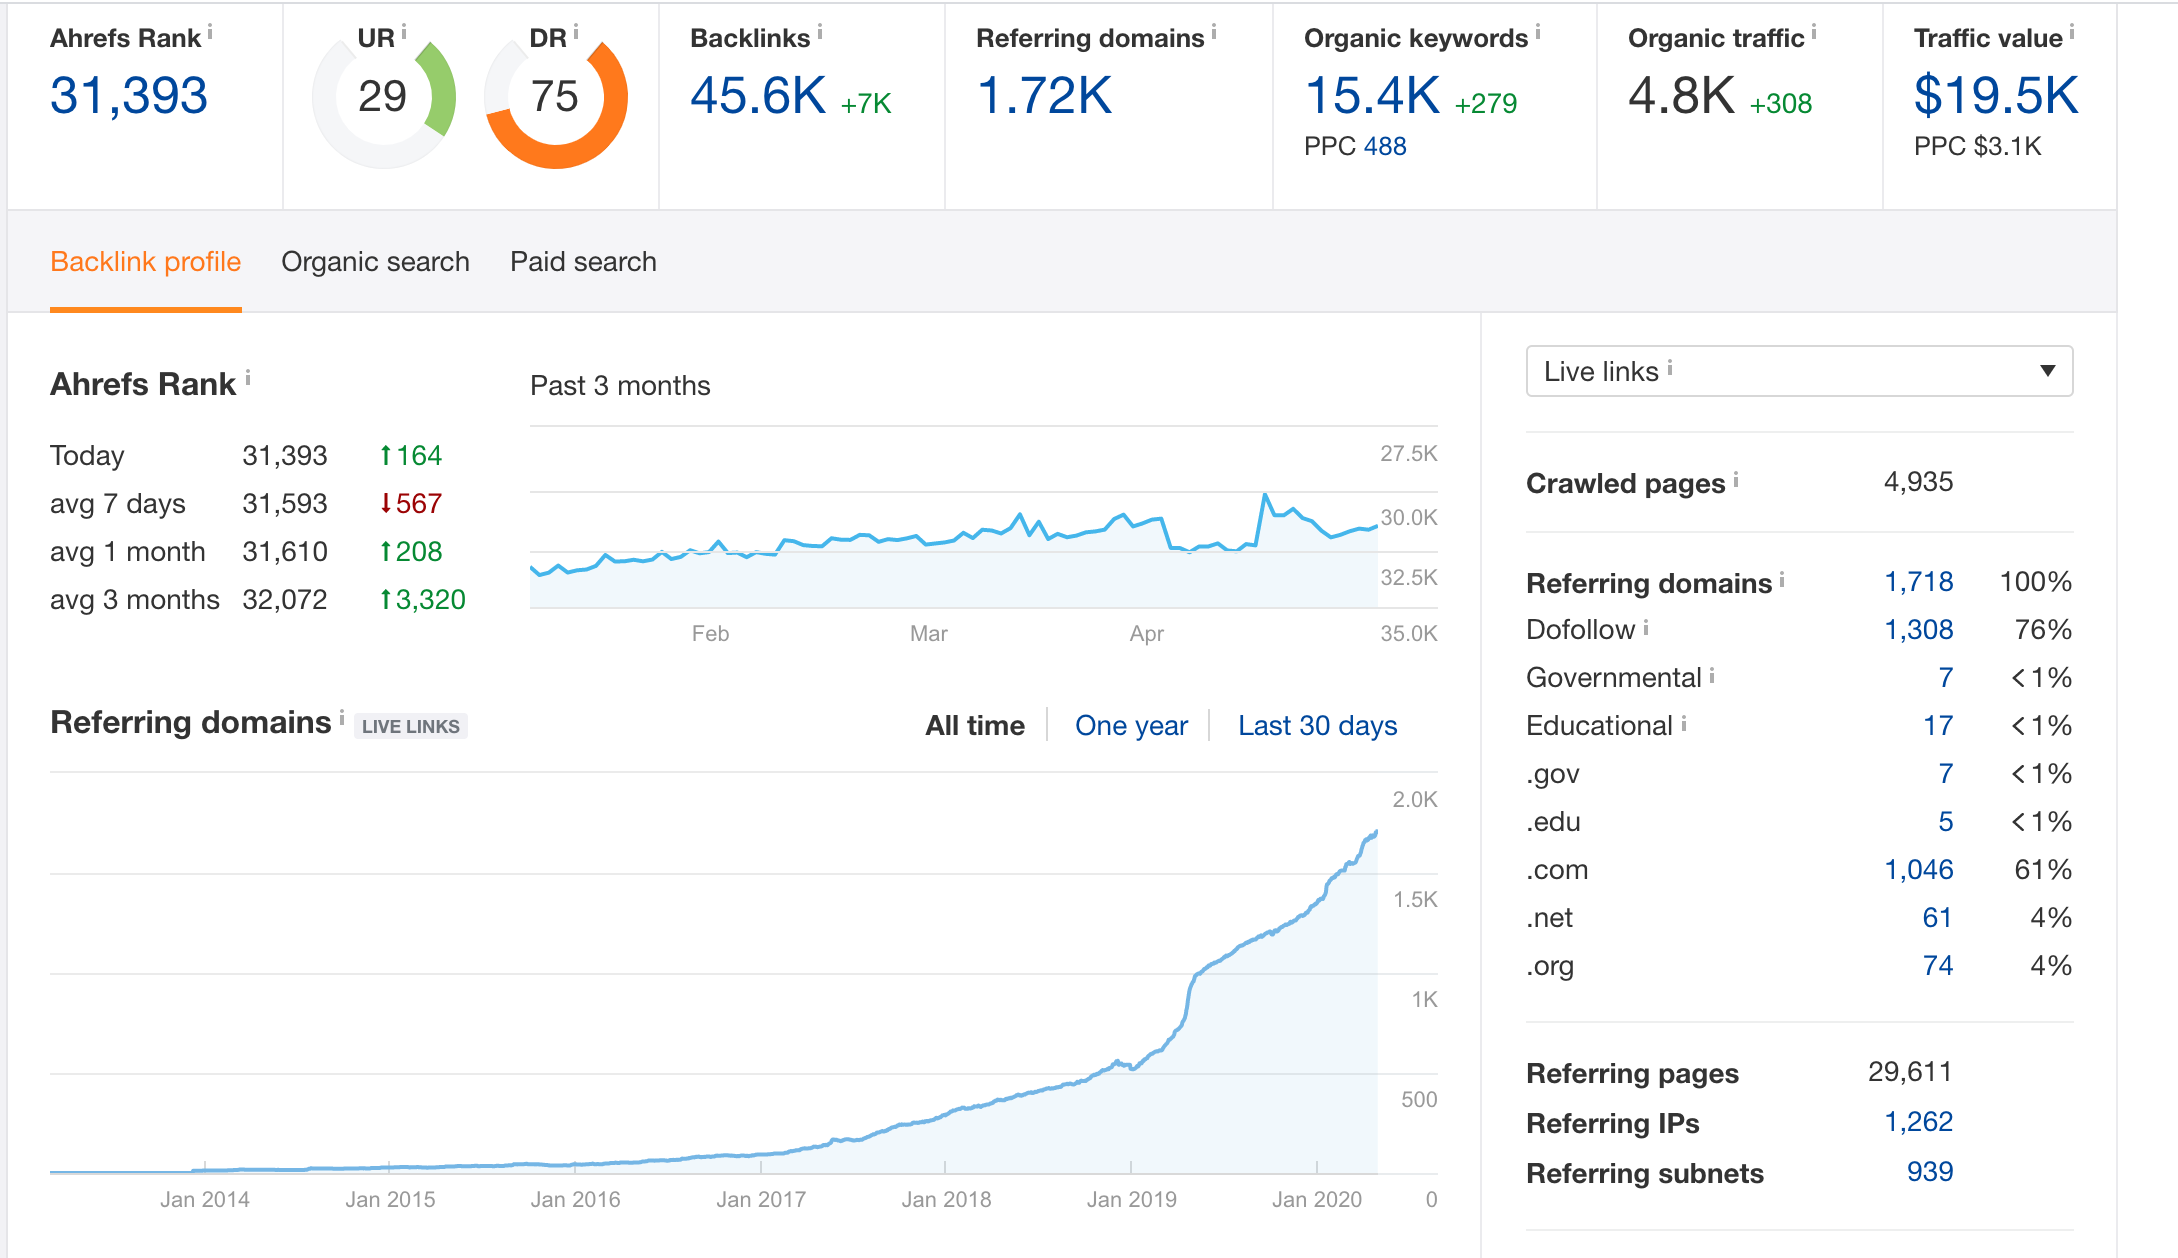Image resolution: width=2178 pixels, height=1258 pixels.
Task: Open the 1,262 Referring IPs link
Action: [x=1918, y=1122]
